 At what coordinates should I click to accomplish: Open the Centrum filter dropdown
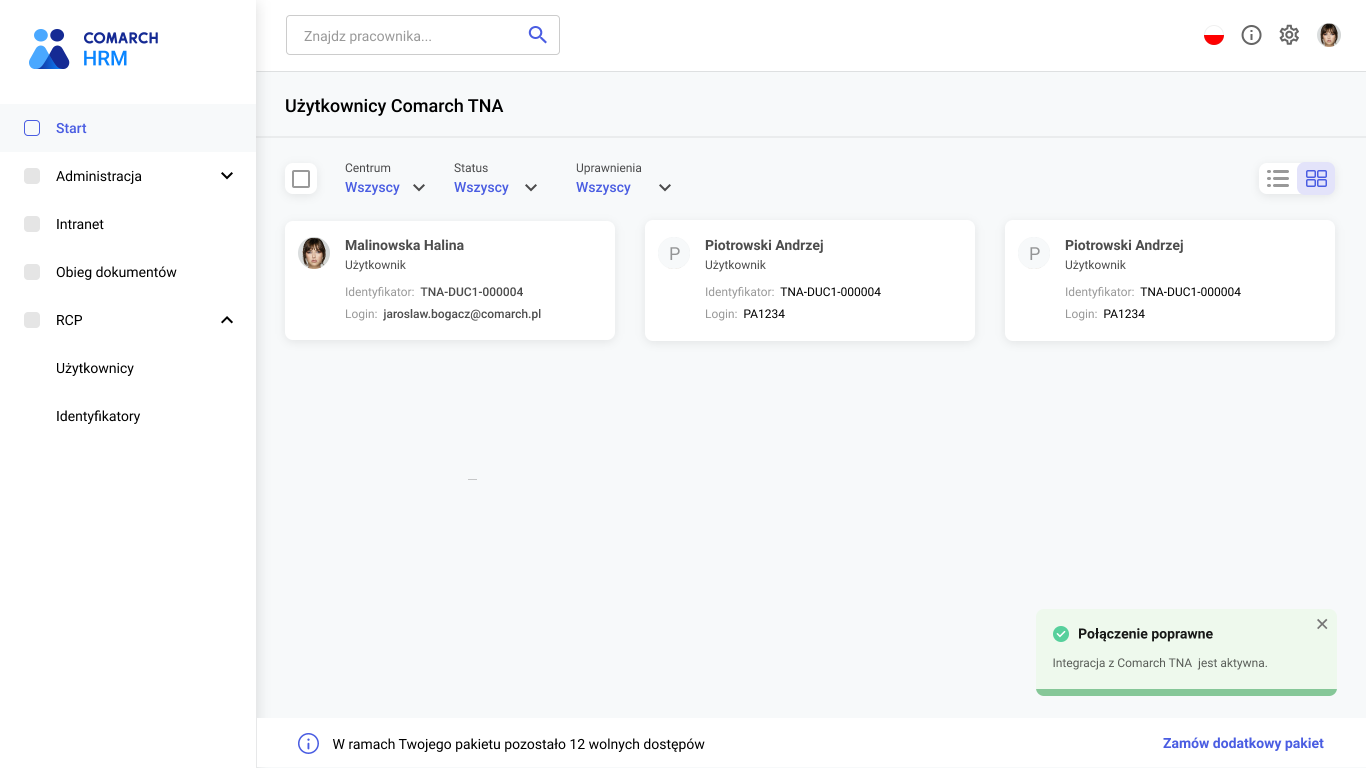[x=385, y=179]
